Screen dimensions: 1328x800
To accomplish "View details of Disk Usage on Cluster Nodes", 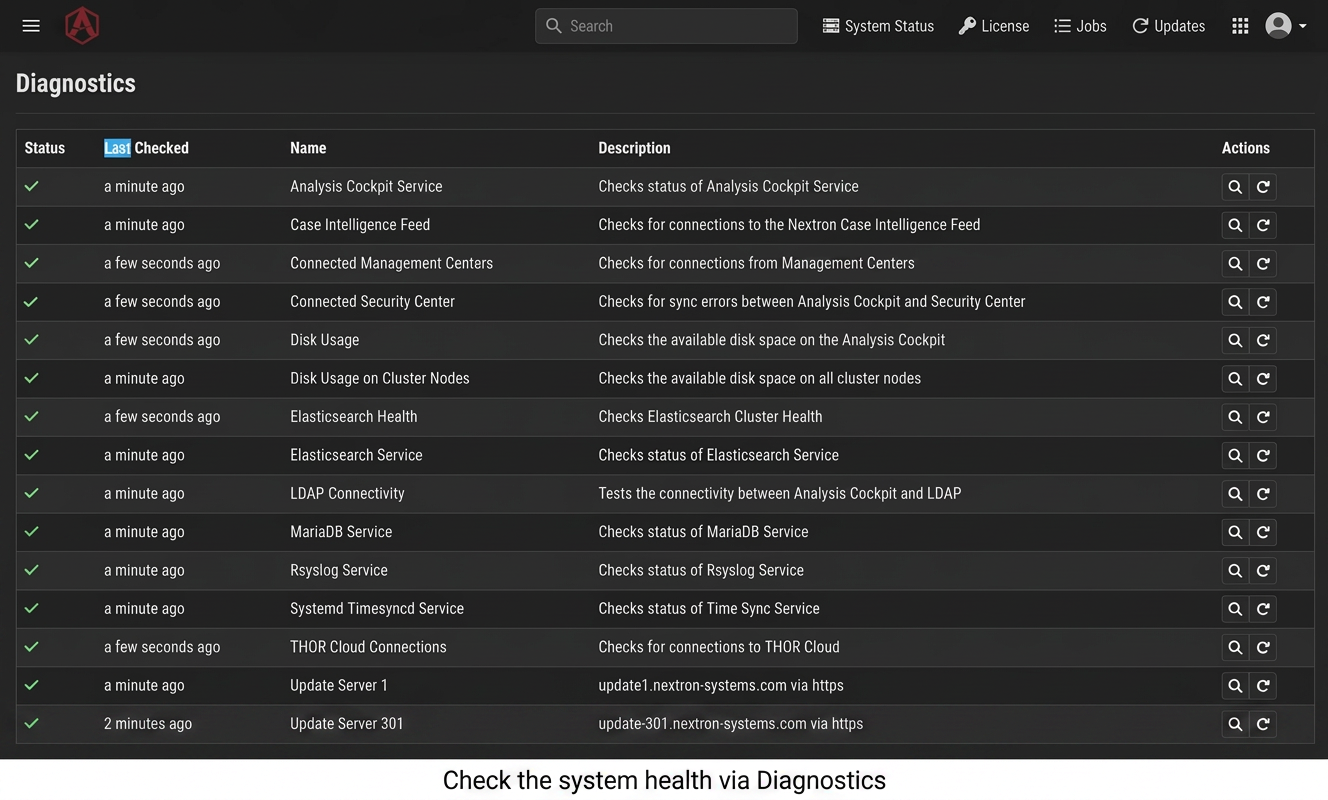I will (x=1235, y=379).
